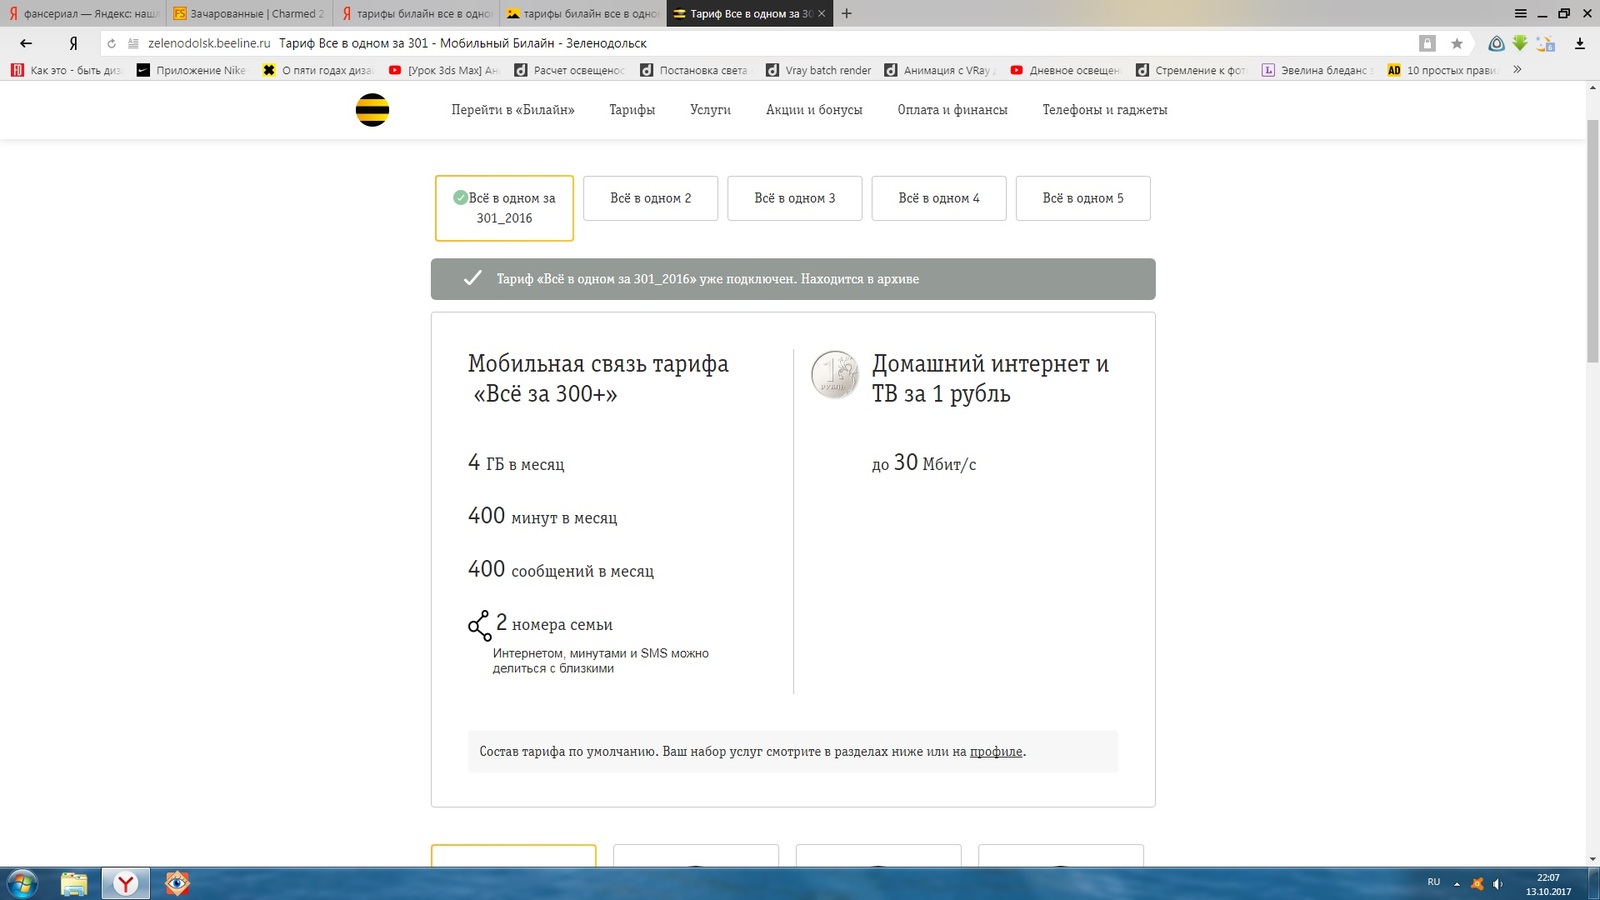The image size is (1600, 900).
Task: Open the '[Урок 3ds Max]' YouTube bookmark
Action: pyautogui.click(x=443, y=70)
